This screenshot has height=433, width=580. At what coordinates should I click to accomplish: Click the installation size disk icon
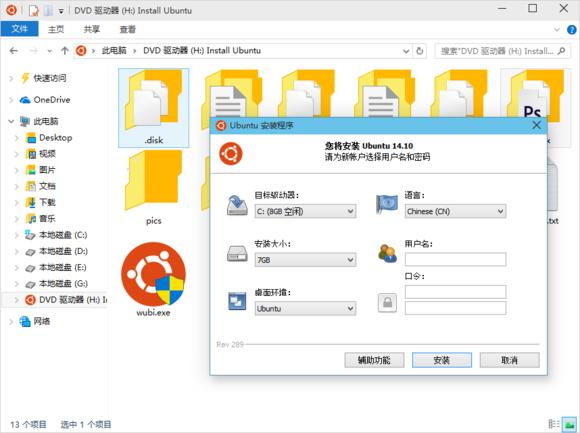tap(237, 254)
